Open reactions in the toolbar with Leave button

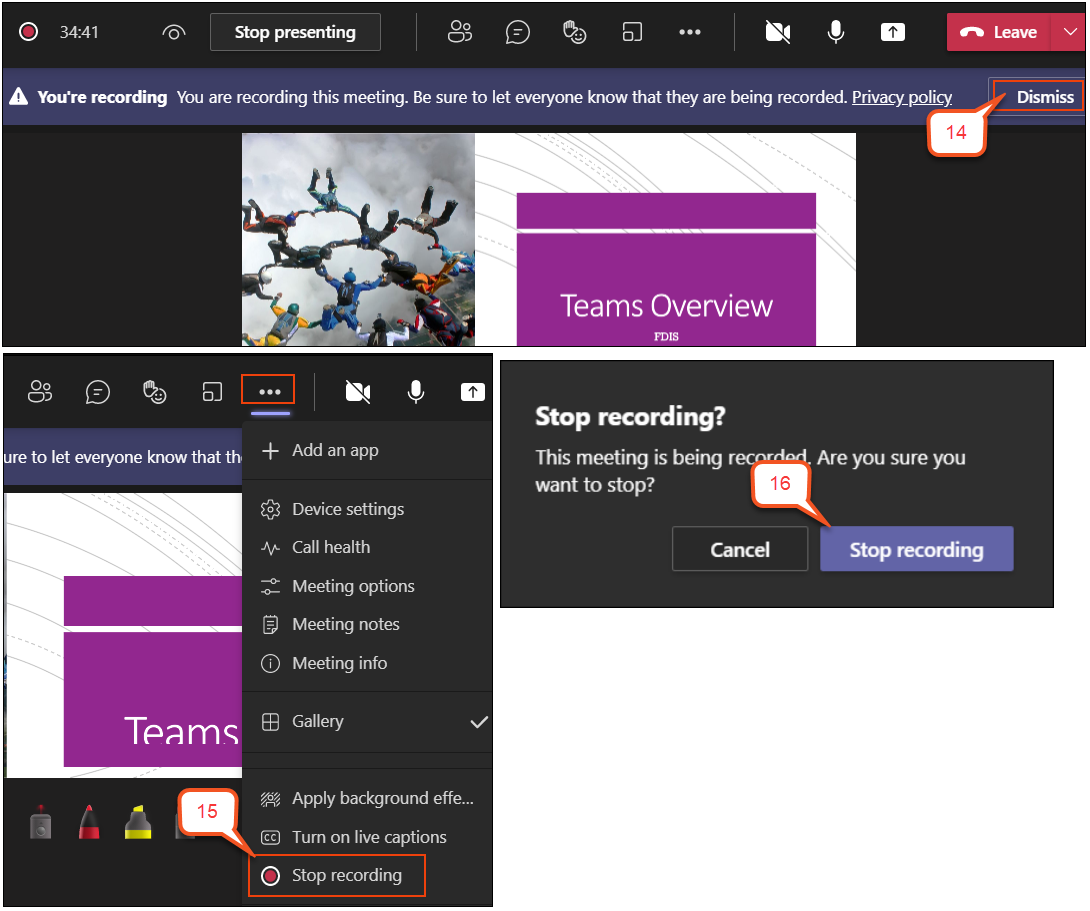[574, 32]
